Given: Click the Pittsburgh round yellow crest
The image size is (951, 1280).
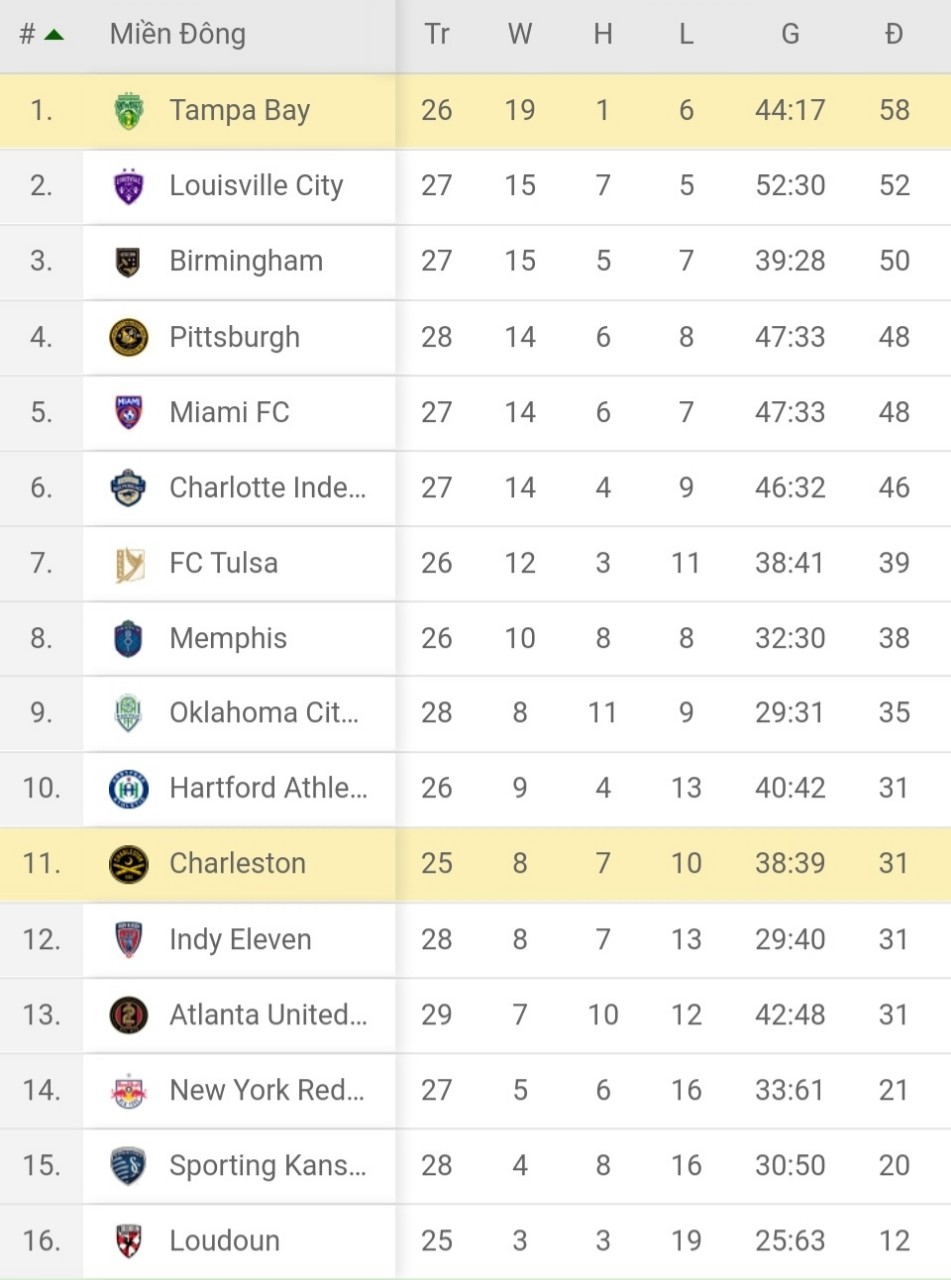Looking at the screenshot, I should 129,337.
